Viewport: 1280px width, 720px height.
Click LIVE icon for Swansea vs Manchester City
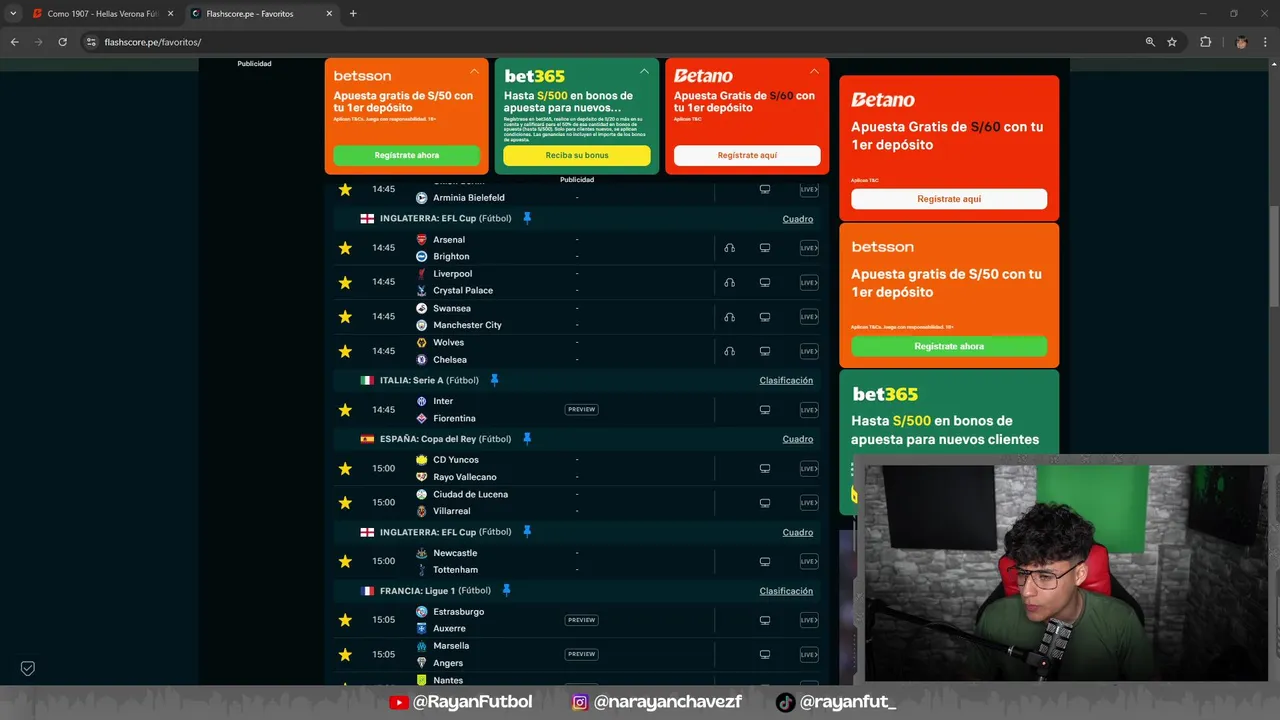809,317
